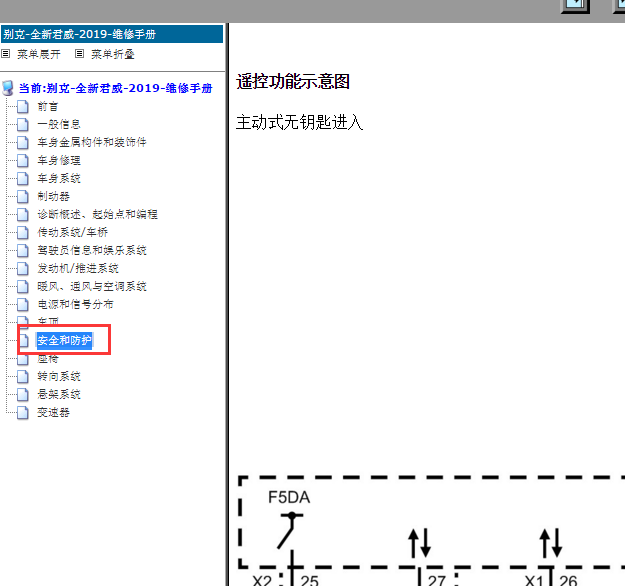Click the 变速器 page icon
The image size is (625, 586).
23,413
